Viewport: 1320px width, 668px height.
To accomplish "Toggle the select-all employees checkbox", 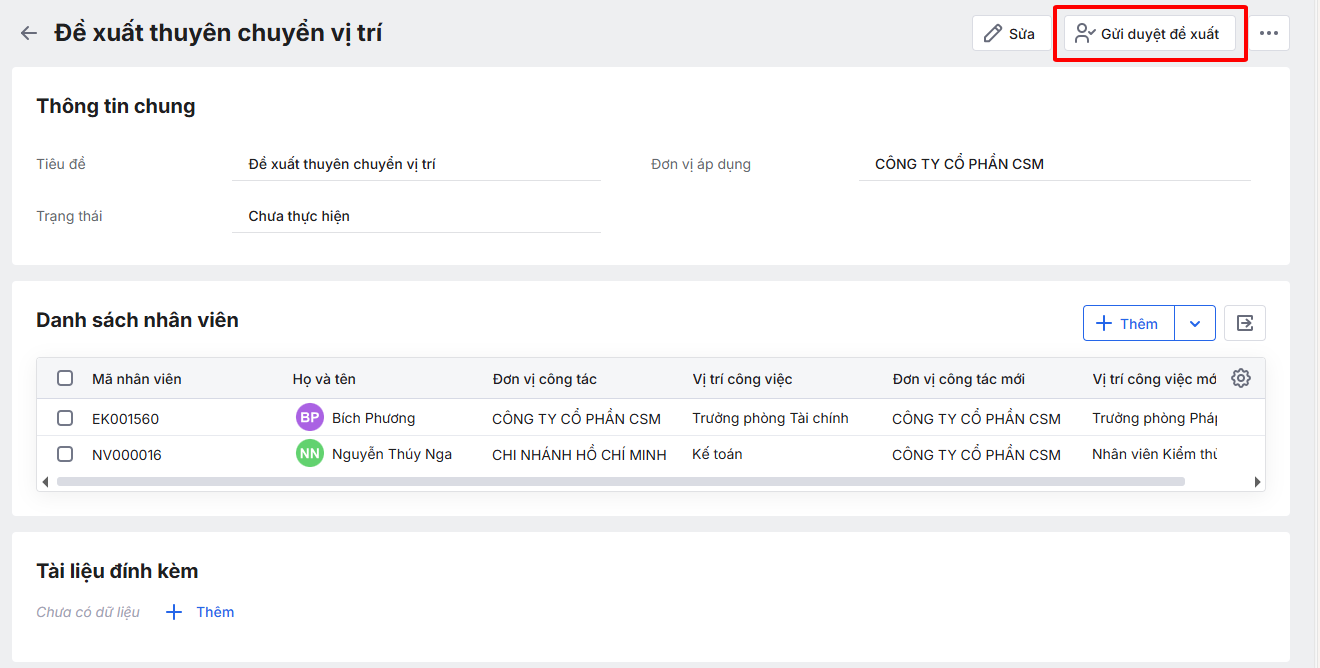I will pos(65,378).
